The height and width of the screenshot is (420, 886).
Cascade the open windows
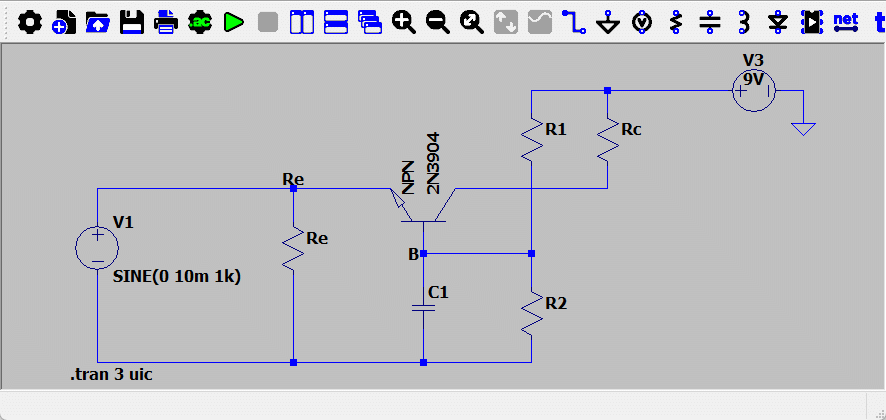tap(370, 22)
